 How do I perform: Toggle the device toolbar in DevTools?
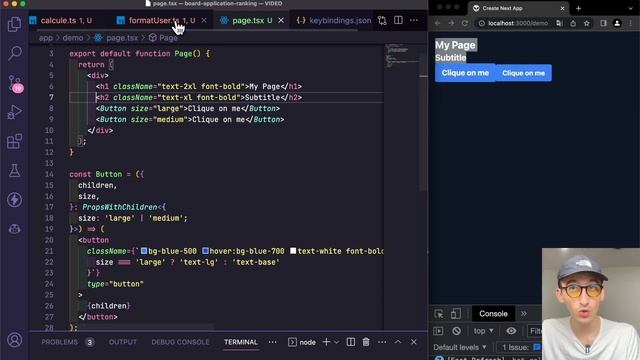coord(456,314)
